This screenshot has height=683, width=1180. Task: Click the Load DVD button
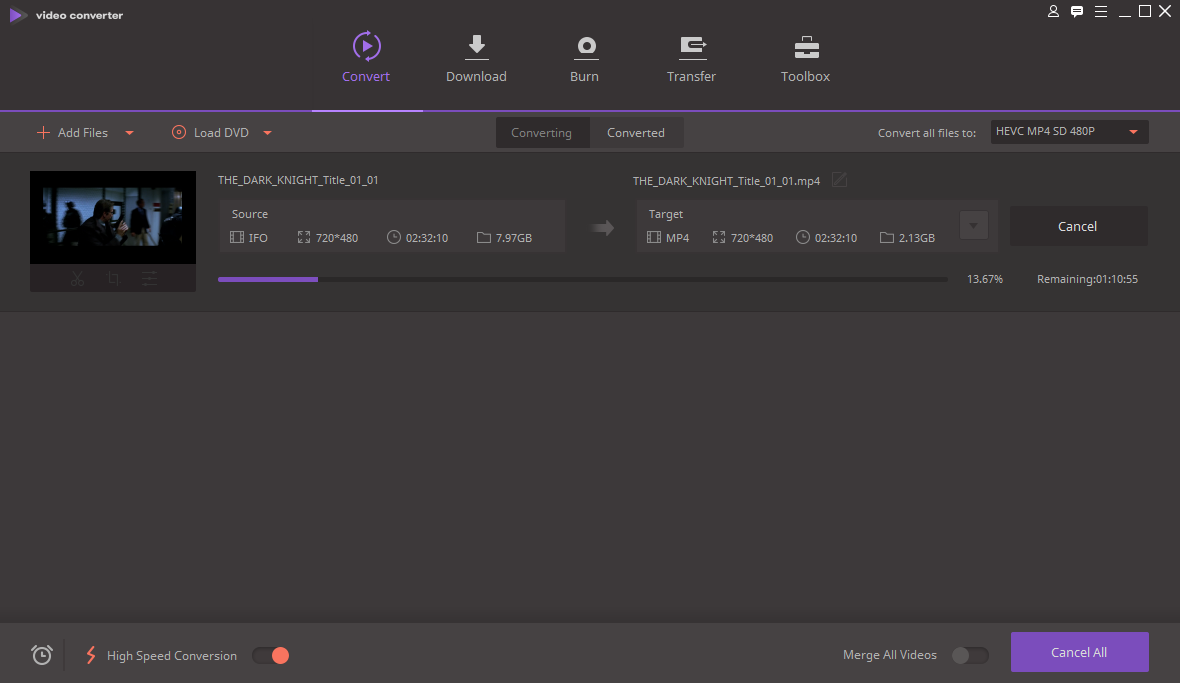point(210,132)
